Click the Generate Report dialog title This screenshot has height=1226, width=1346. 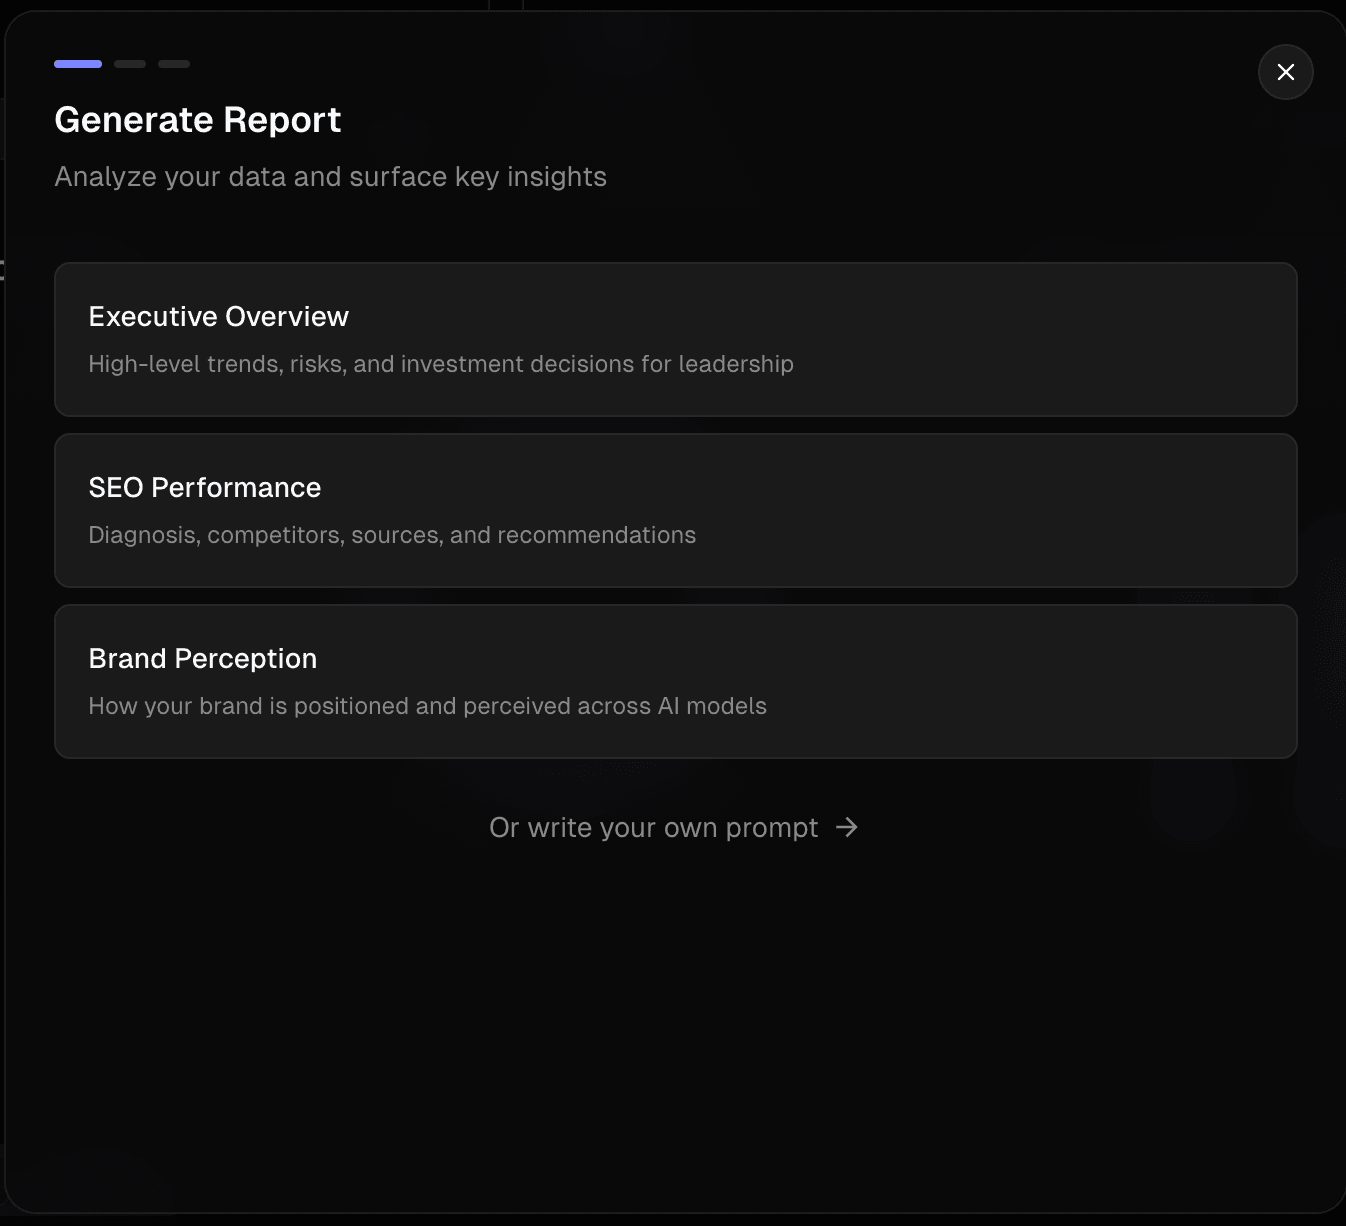click(197, 119)
